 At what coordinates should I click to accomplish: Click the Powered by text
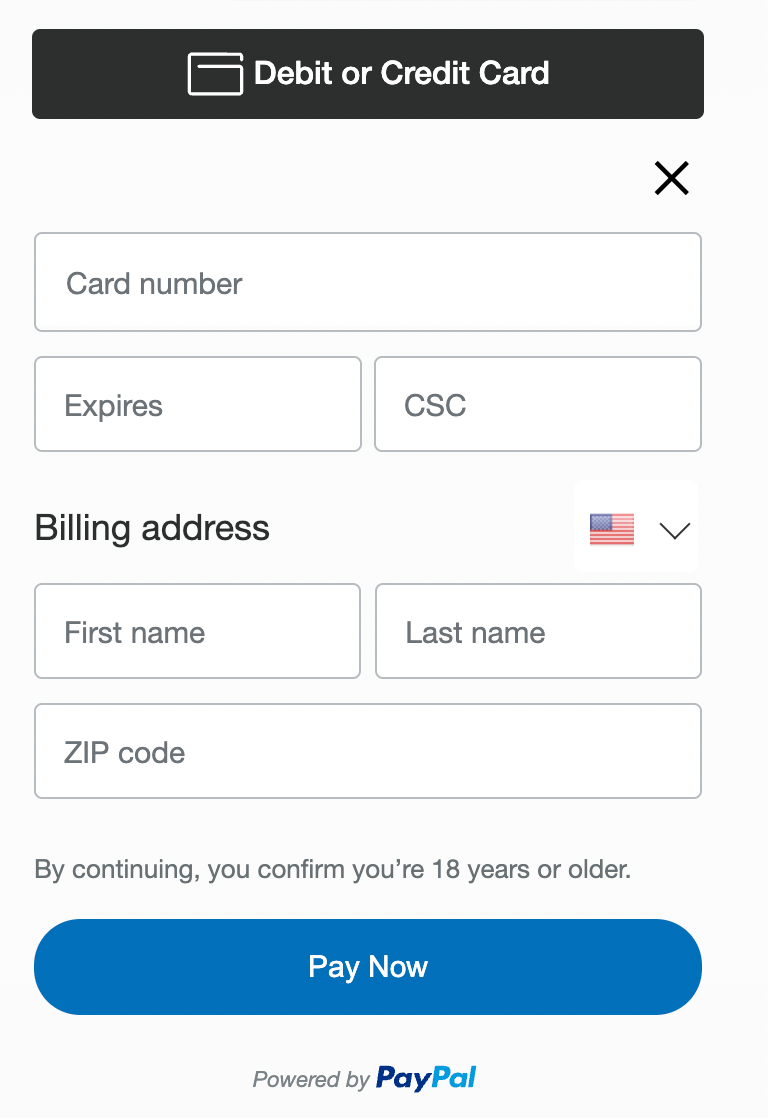[311, 1079]
